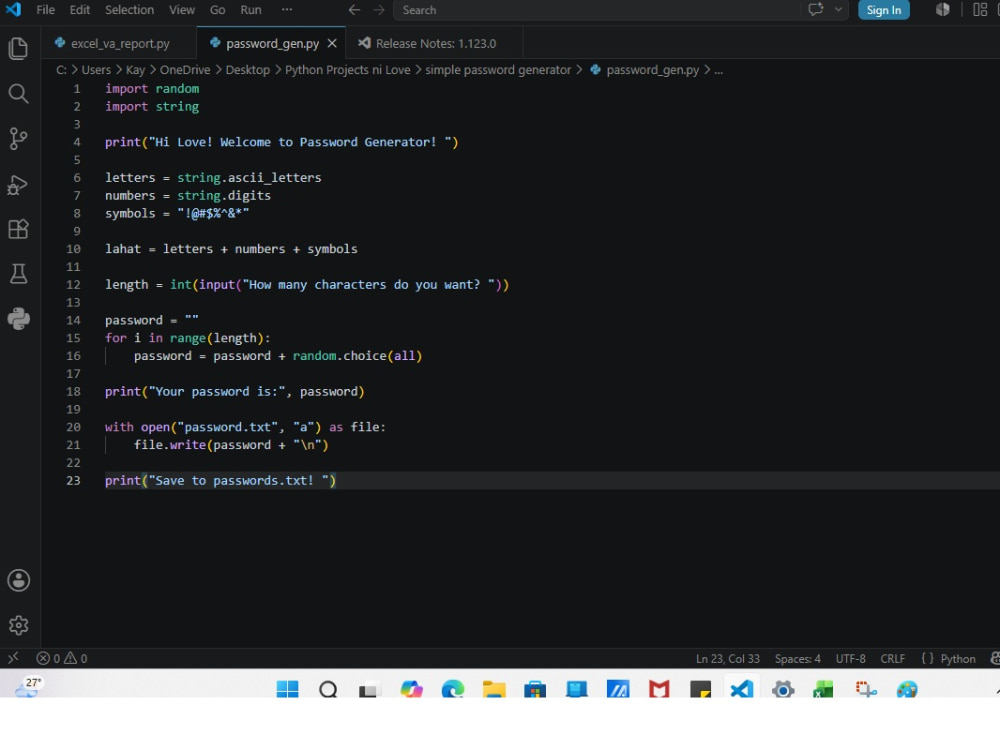Screen dimensions: 1000x750
Task: Open the Run and Debug view
Action: [18, 184]
